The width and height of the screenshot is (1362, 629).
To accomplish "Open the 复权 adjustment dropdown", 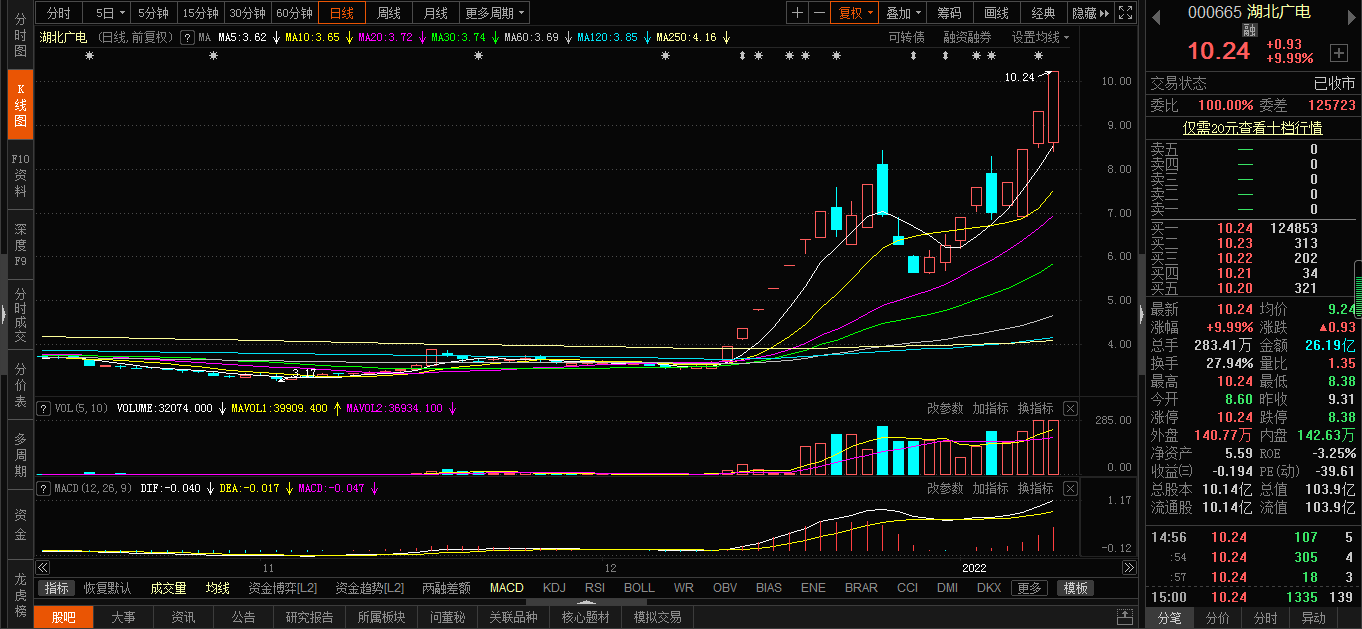I will 856,13.
